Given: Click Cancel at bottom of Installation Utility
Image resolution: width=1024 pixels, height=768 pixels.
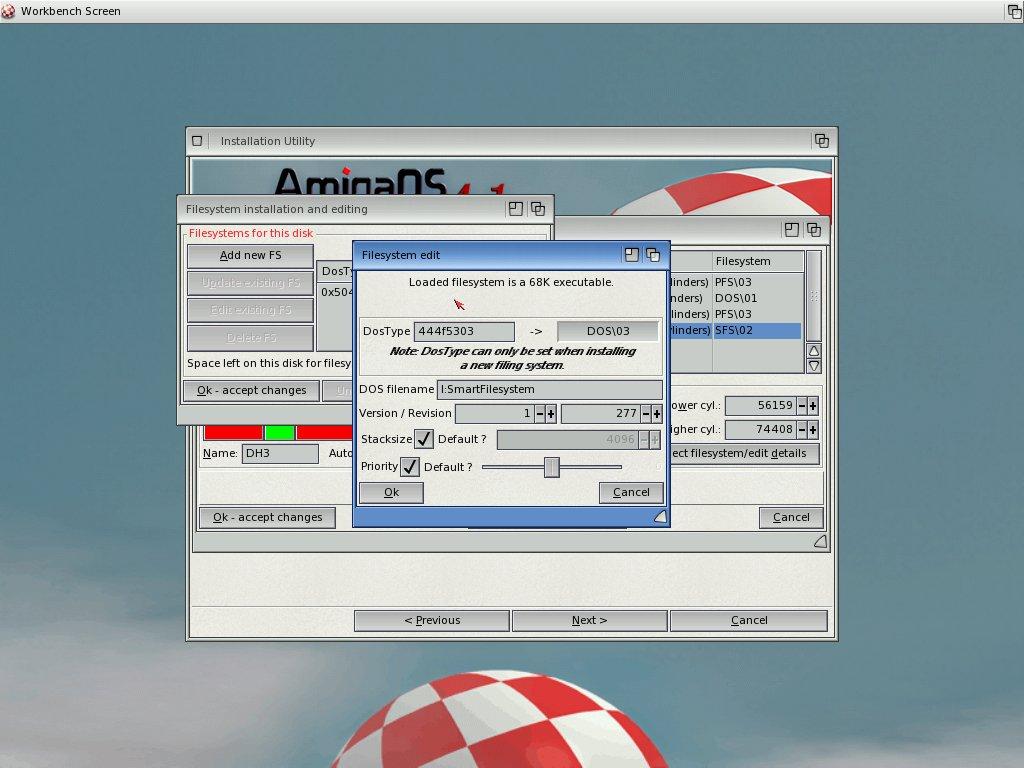Looking at the screenshot, I should (748, 620).
